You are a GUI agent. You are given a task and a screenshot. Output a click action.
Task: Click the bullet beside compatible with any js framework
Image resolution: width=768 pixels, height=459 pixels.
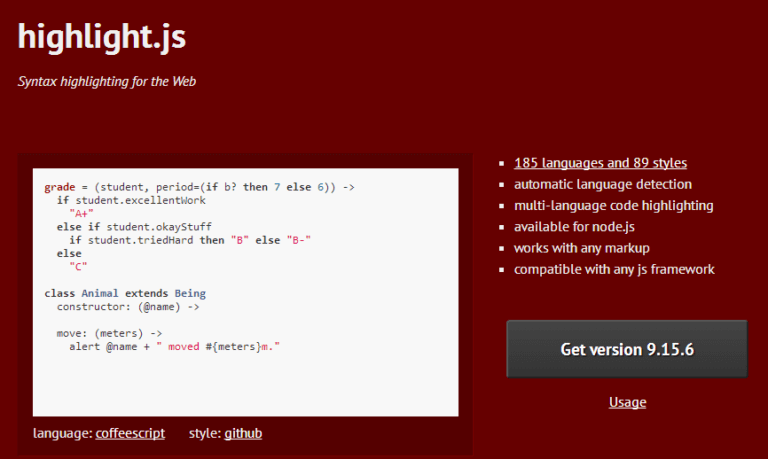click(501, 270)
